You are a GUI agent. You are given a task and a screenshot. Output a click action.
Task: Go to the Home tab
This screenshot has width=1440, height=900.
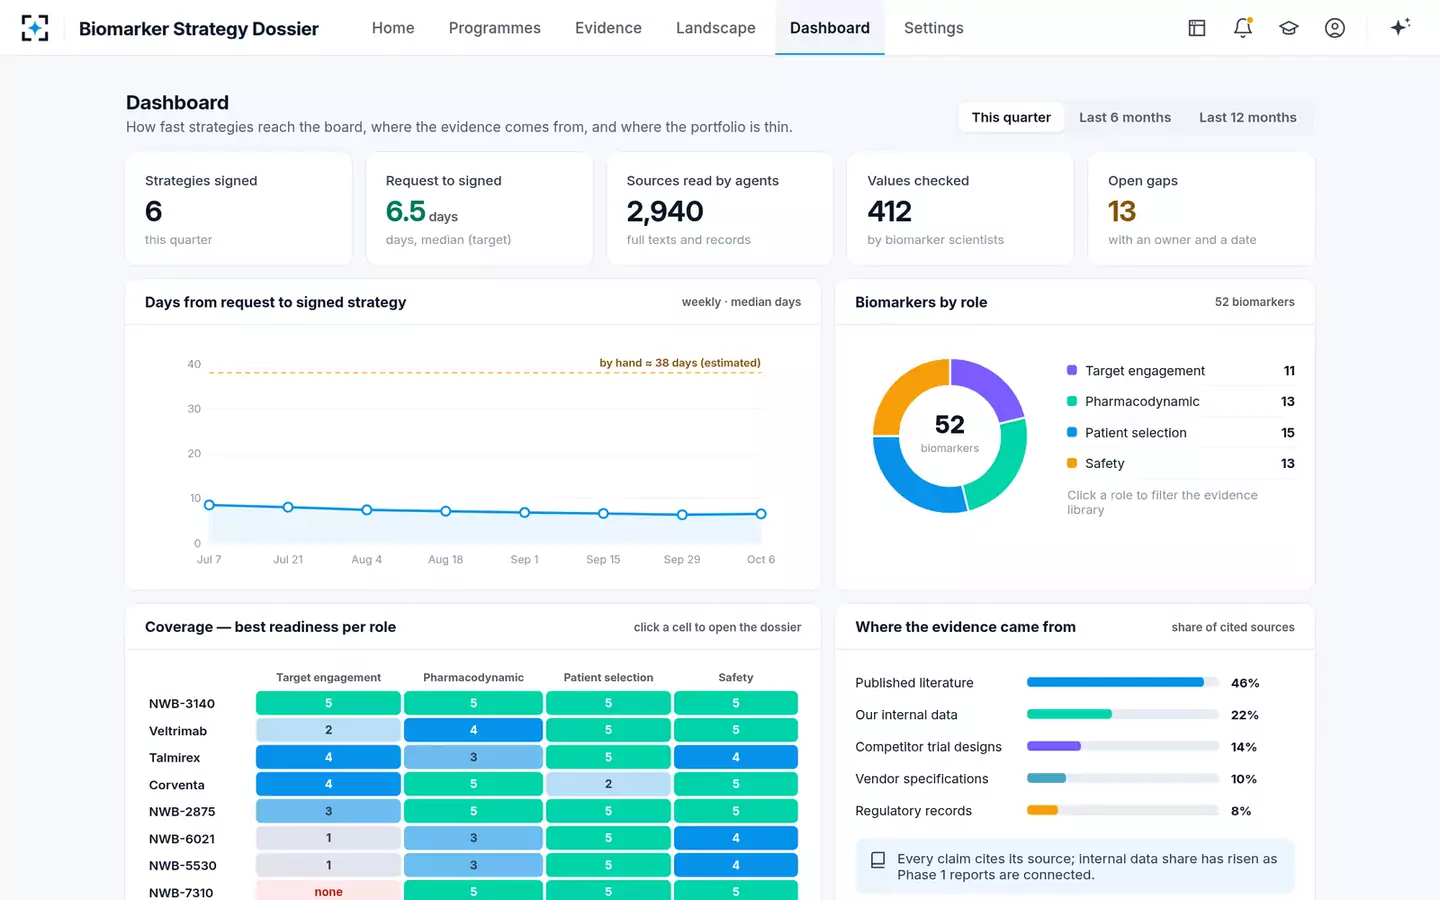[x=393, y=28]
